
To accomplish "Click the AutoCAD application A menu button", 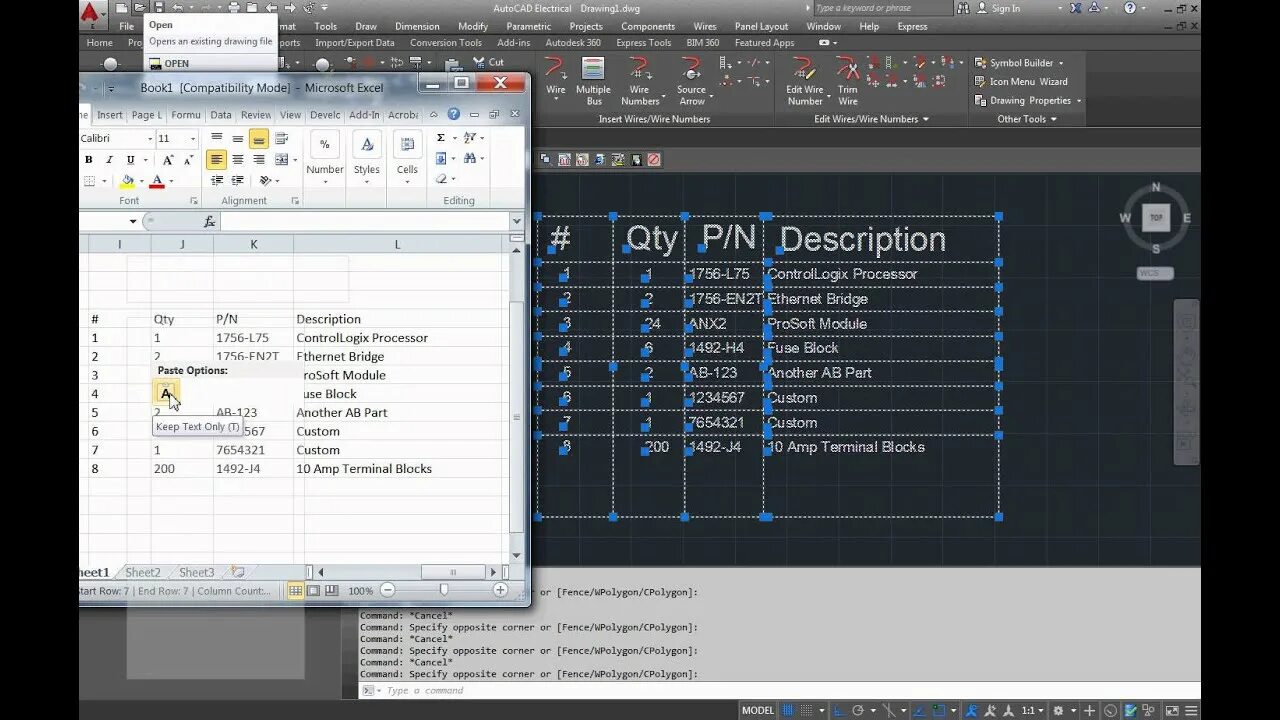I will (93, 13).
